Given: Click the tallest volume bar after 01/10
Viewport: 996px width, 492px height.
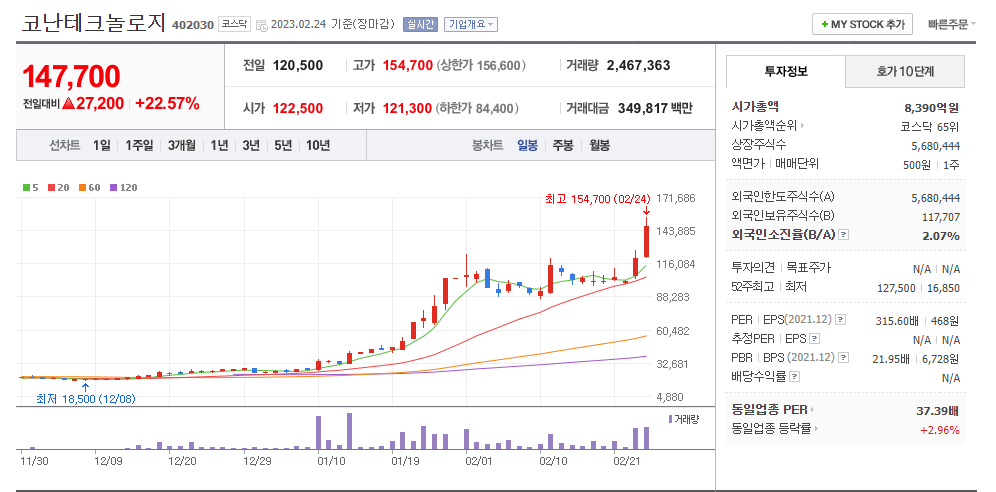Looking at the screenshot, I should (349, 431).
